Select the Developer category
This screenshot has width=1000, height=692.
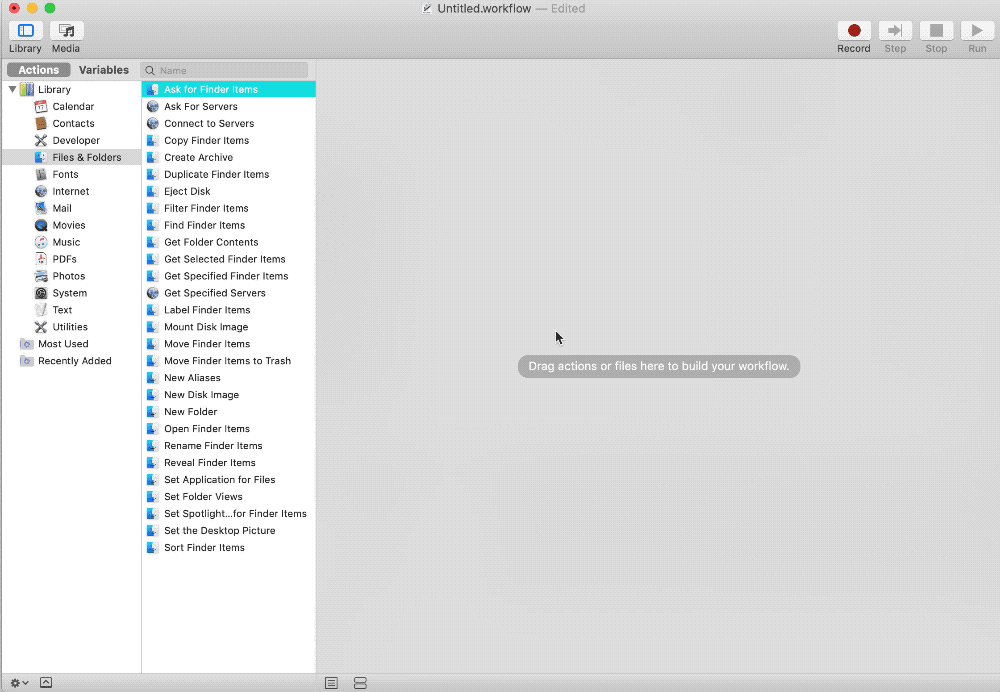(71, 140)
